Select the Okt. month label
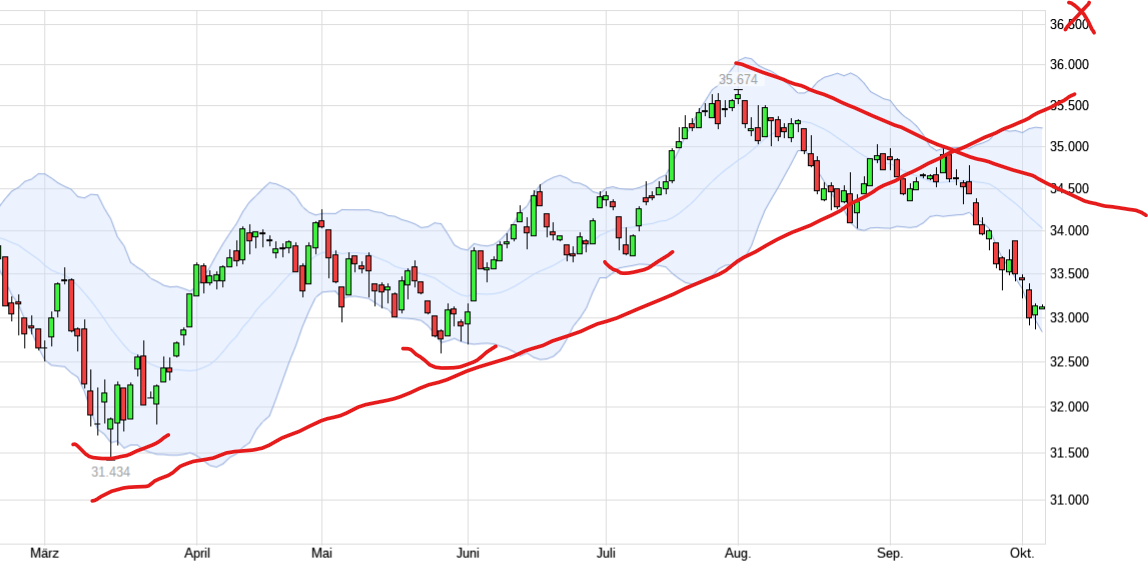The image size is (1148, 575). click(x=1022, y=554)
